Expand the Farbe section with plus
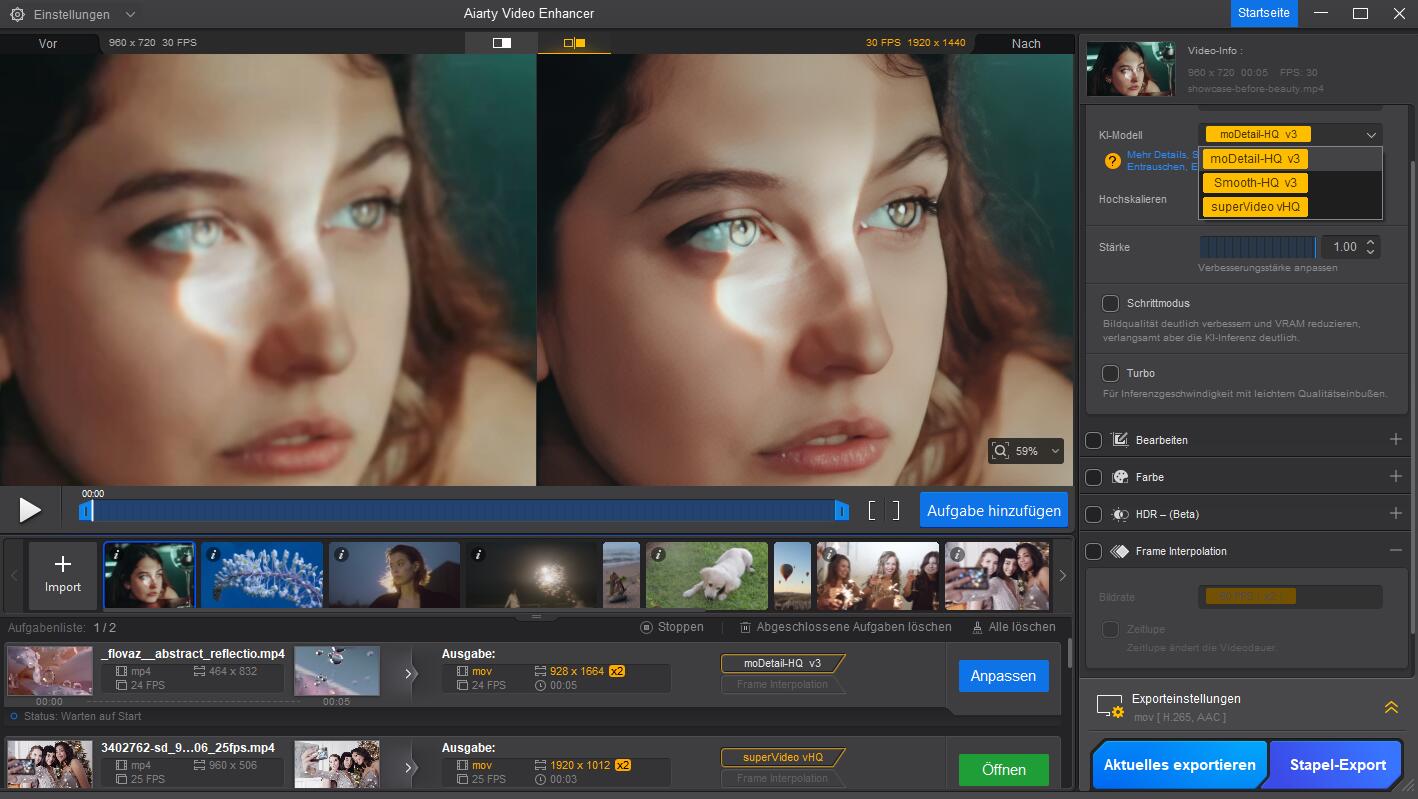The height and width of the screenshot is (799, 1418). click(x=1396, y=477)
